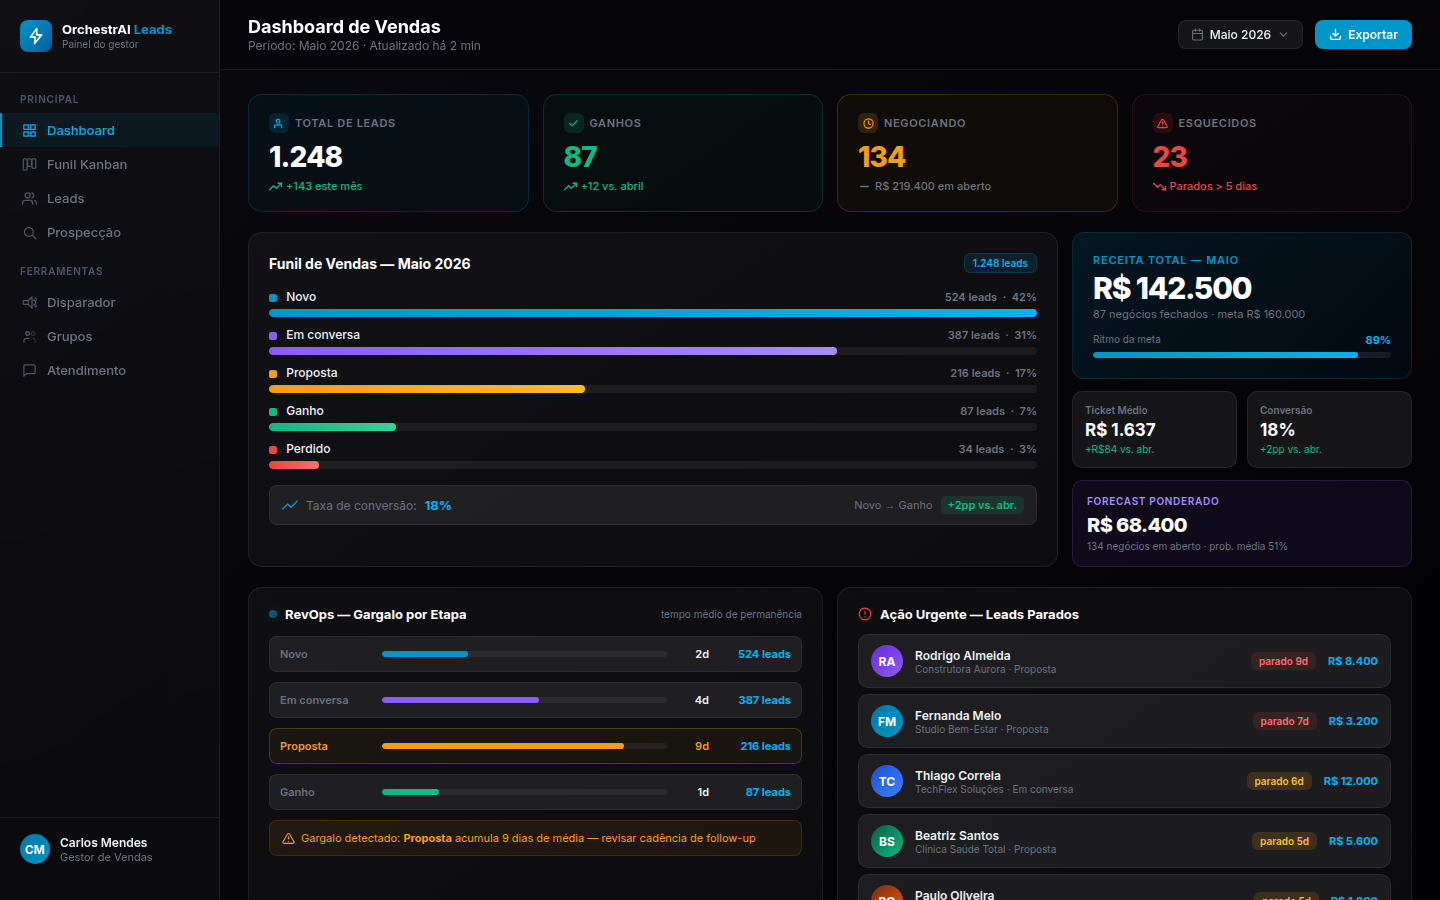
Task: Click the checkmark icon in Ganhos card
Action: point(573,123)
